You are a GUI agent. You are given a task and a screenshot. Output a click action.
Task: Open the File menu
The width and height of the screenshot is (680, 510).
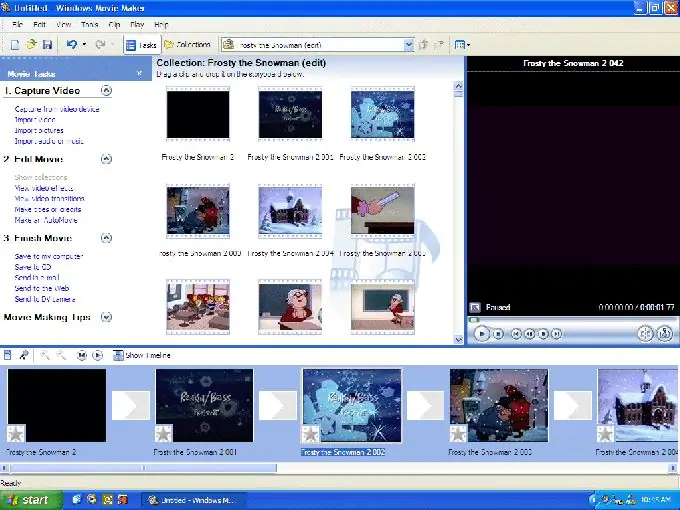tap(17, 25)
